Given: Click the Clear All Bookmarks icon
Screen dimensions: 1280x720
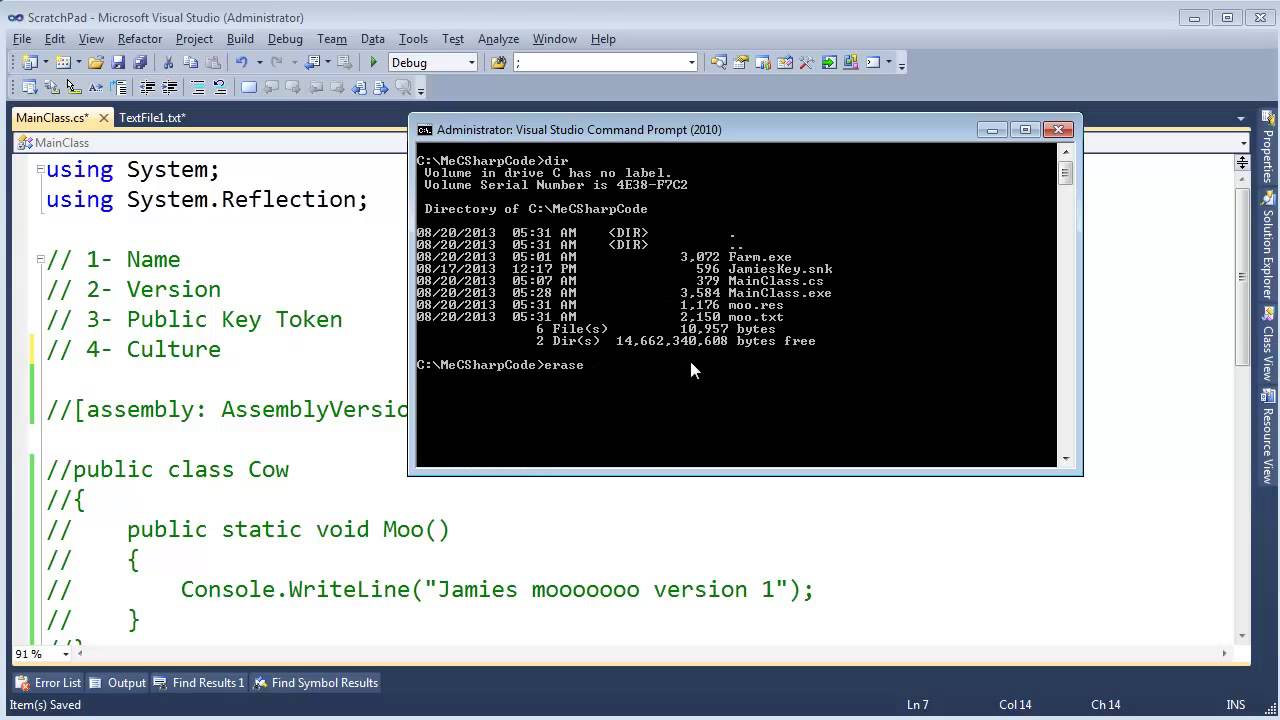Looking at the screenshot, I should point(403,88).
